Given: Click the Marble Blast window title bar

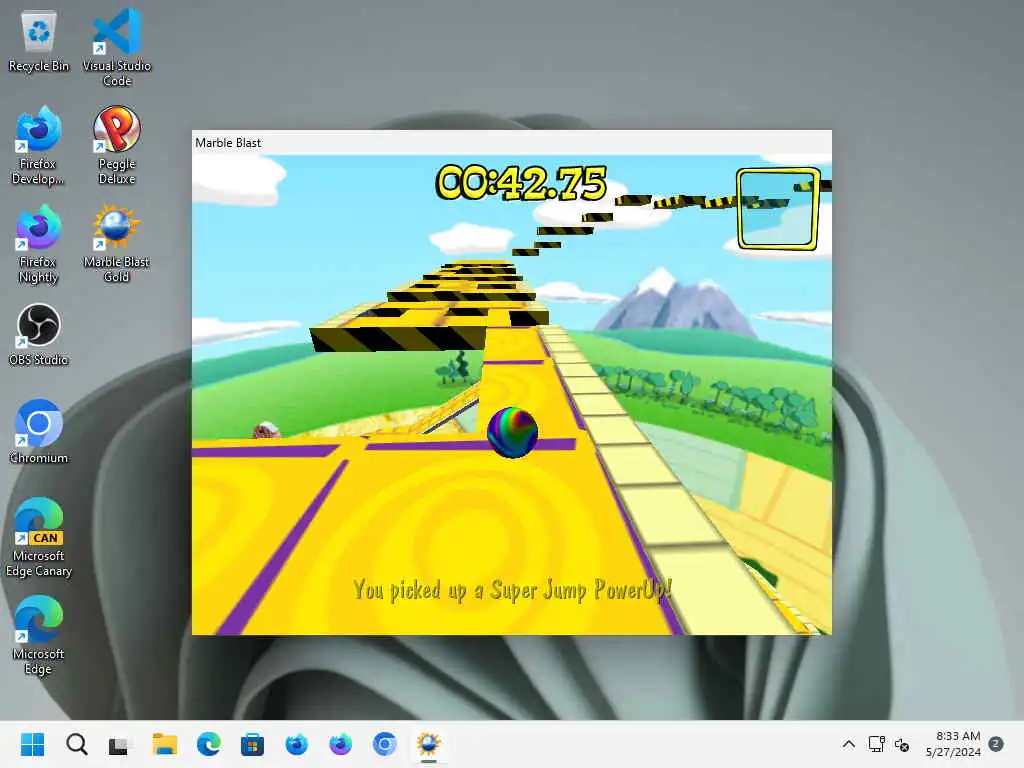Looking at the screenshot, I should coord(511,142).
